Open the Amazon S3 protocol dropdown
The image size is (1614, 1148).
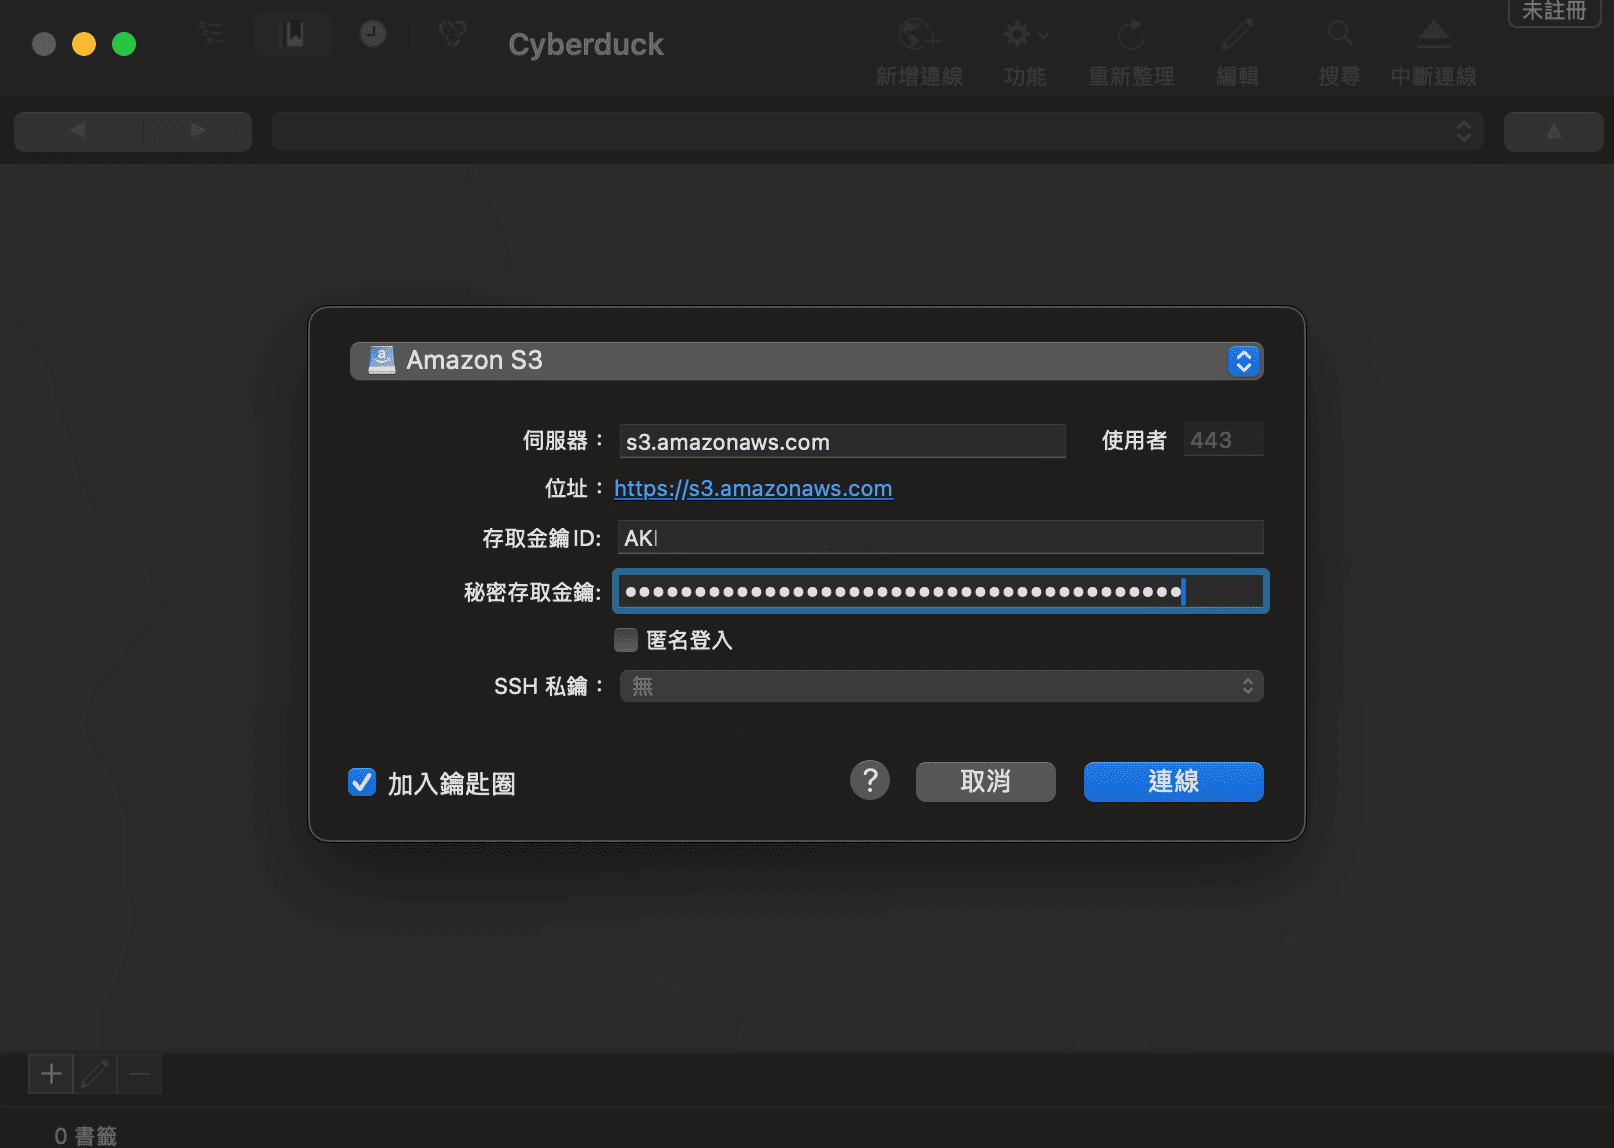[806, 361]
